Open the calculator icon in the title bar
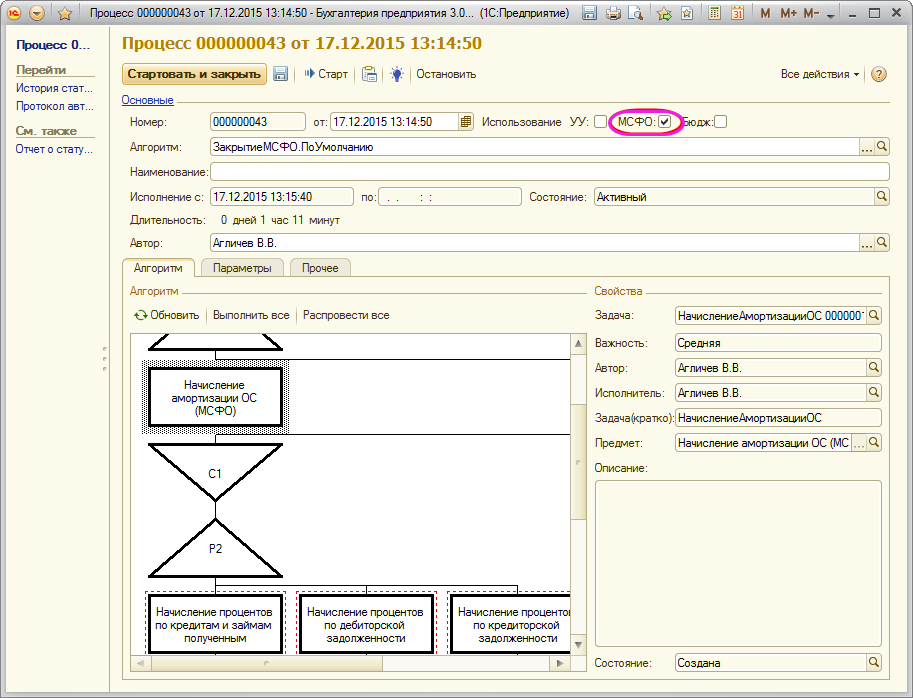The height and width of the screenshot is (698, 913). tap(714, 14)
